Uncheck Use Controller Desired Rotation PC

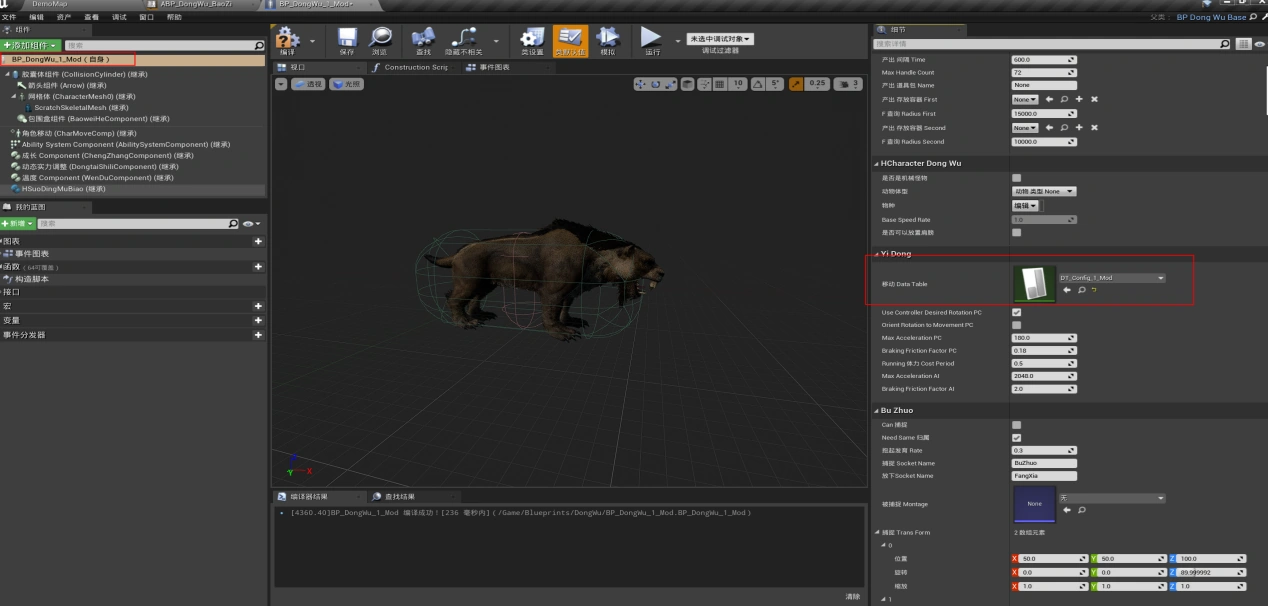point(1017,312)
